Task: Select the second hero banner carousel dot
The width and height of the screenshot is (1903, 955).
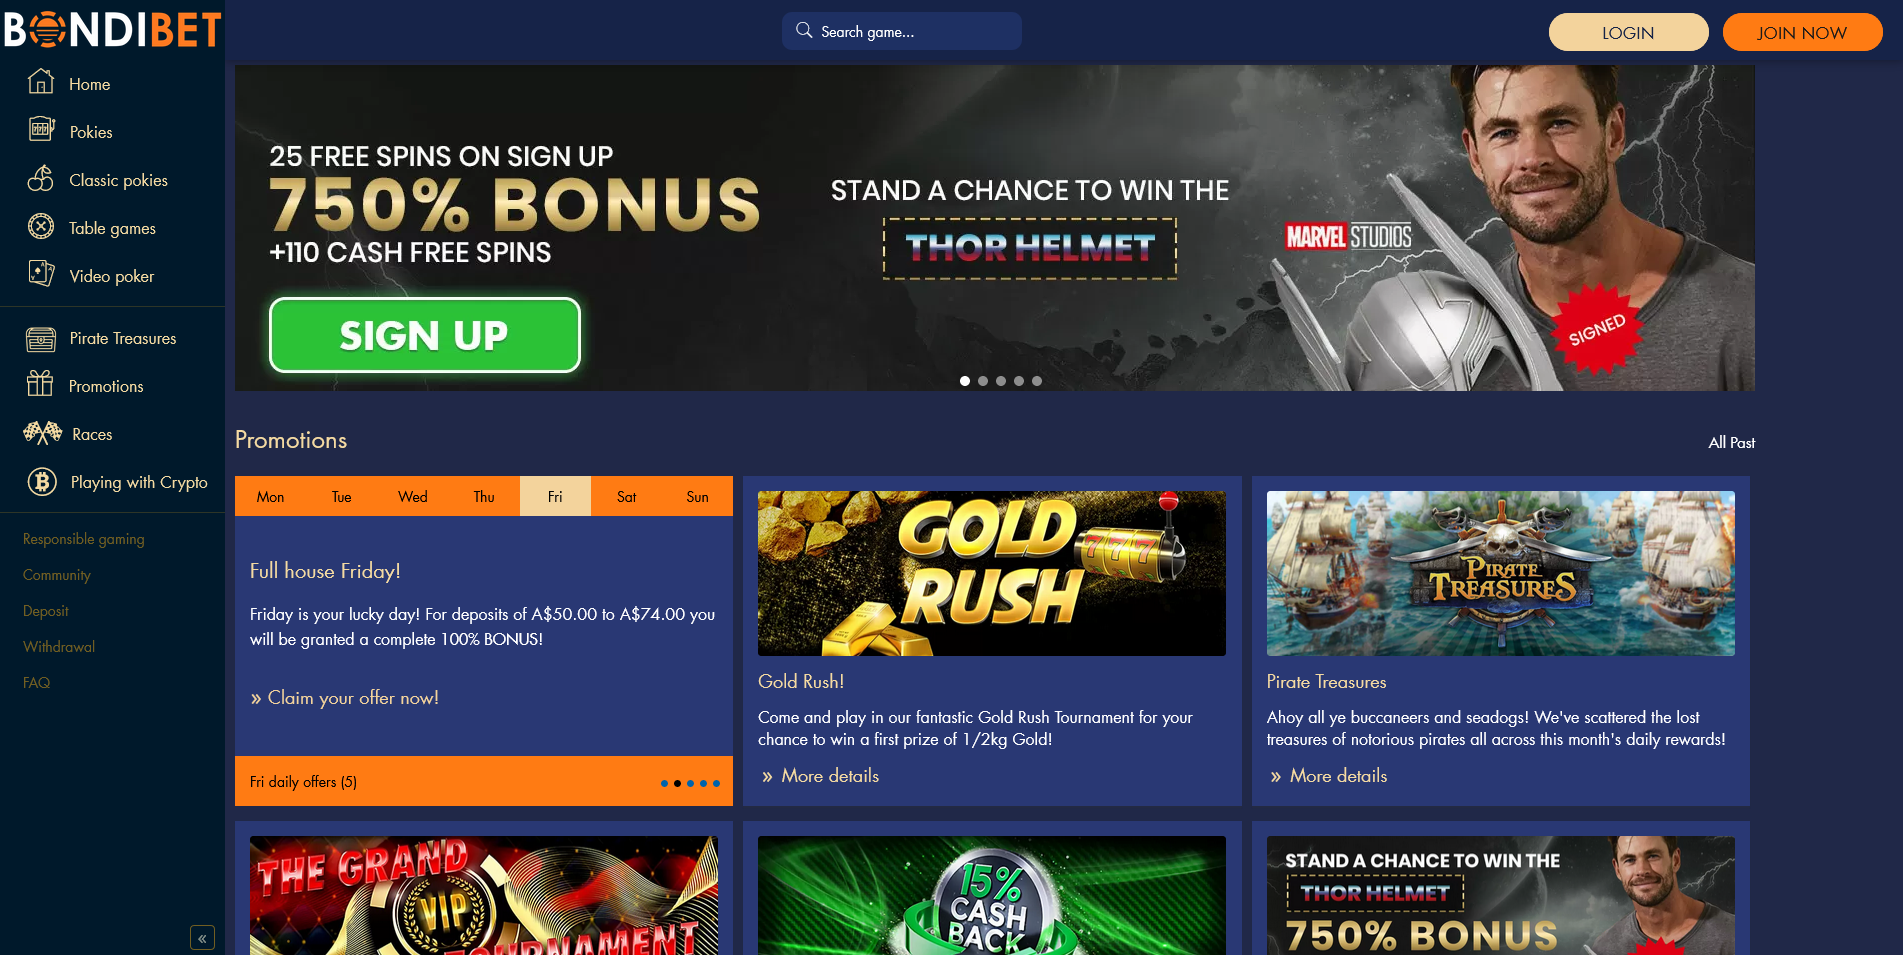Action: point(983,381)
